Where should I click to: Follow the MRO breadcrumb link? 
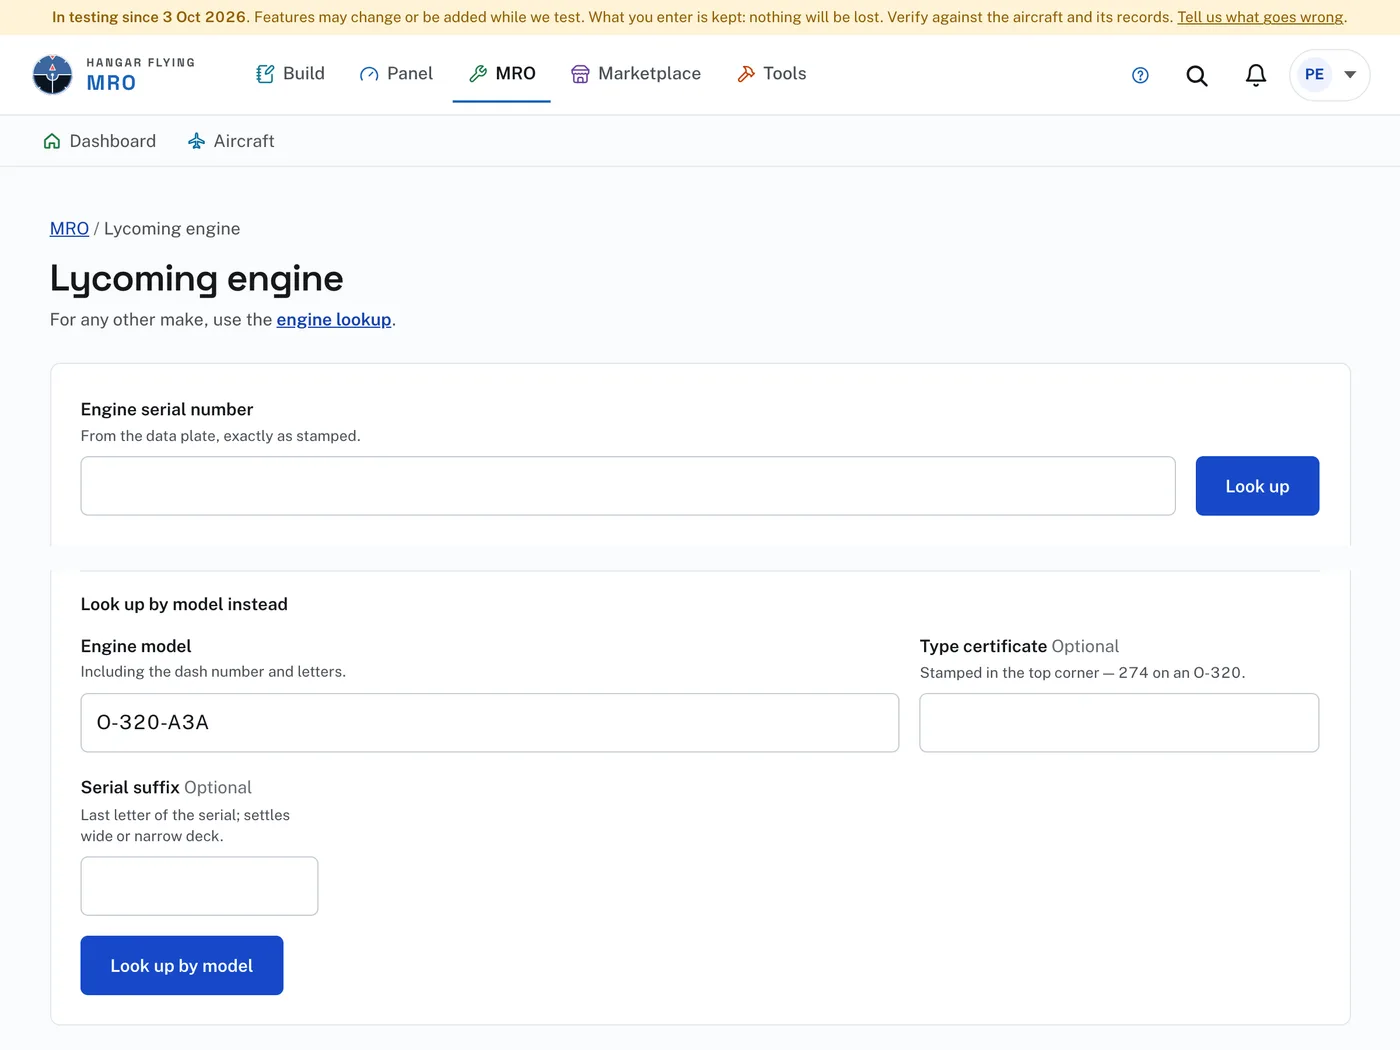pos(69,229)
